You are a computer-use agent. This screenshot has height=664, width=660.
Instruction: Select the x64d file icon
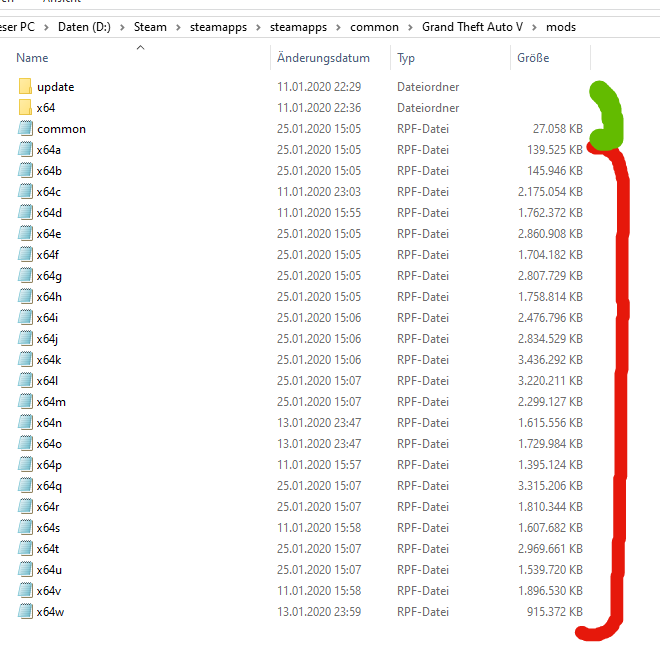[25, 212]
